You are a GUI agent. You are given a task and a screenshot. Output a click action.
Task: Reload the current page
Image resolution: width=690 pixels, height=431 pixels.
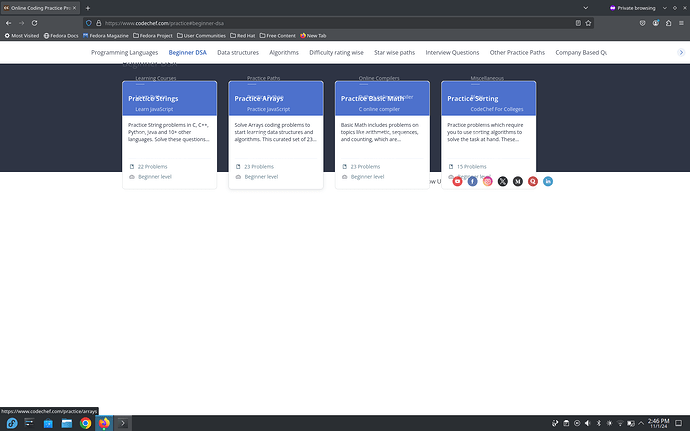(x=34, y=23)
